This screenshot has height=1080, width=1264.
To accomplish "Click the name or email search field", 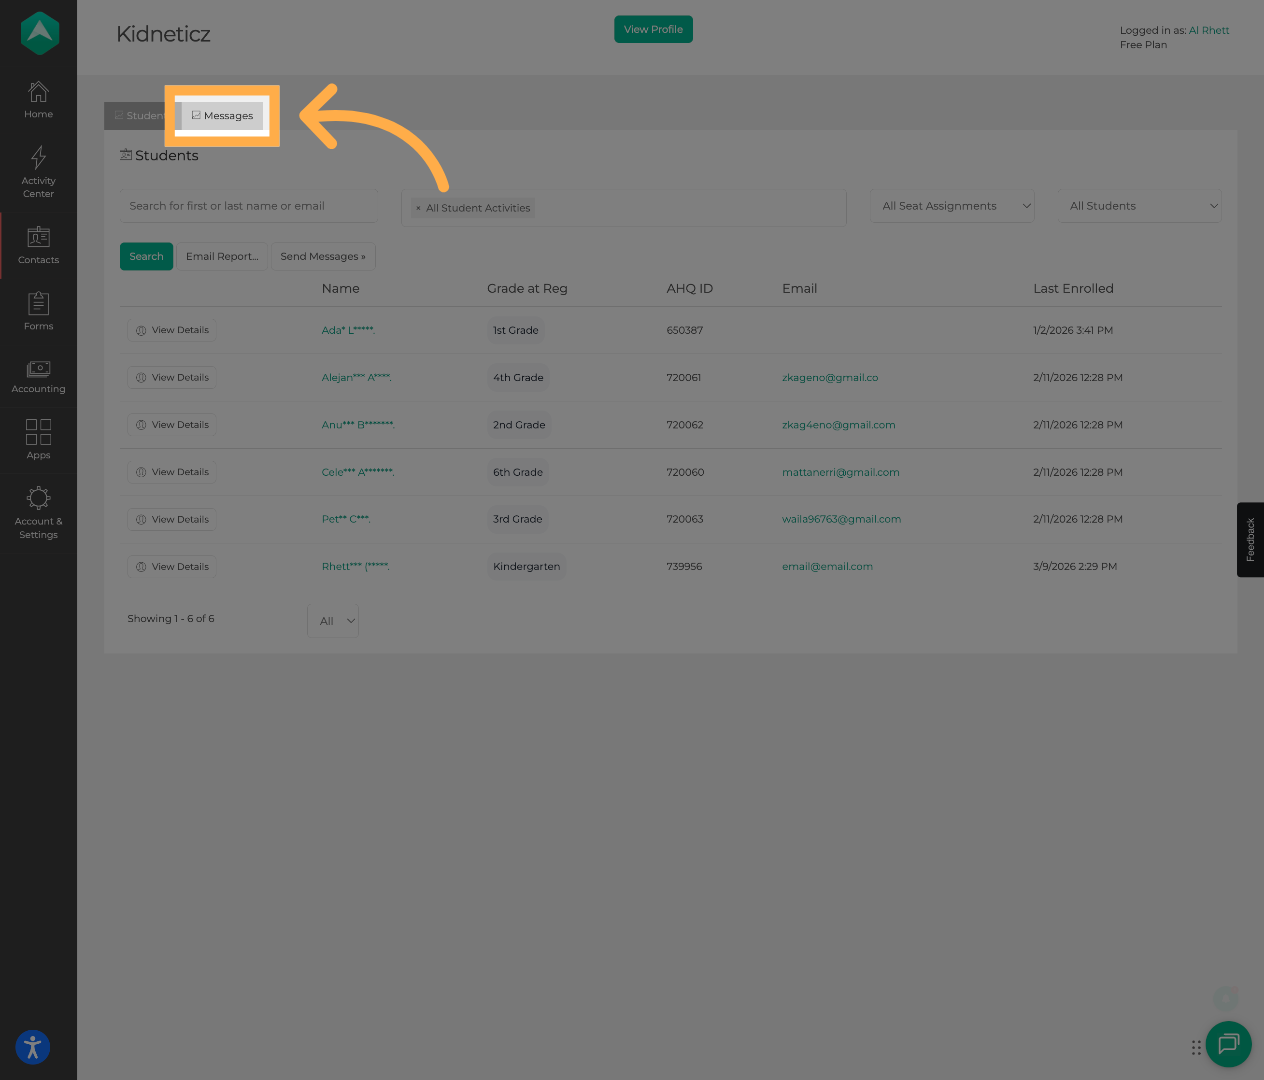I will (248, 206).
